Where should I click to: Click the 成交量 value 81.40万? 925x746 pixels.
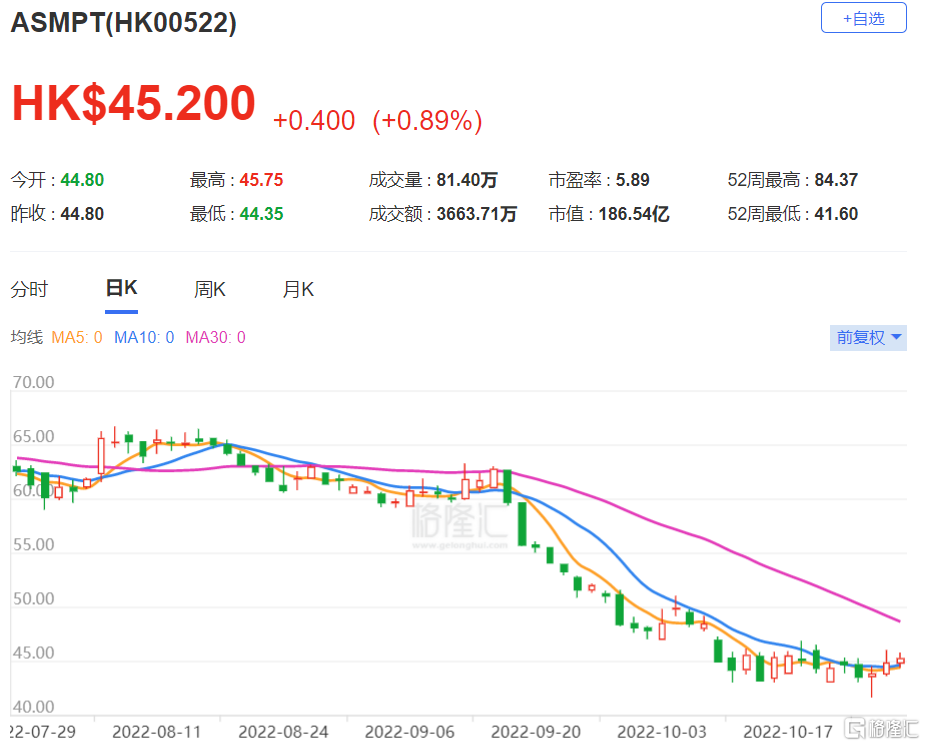467,180
